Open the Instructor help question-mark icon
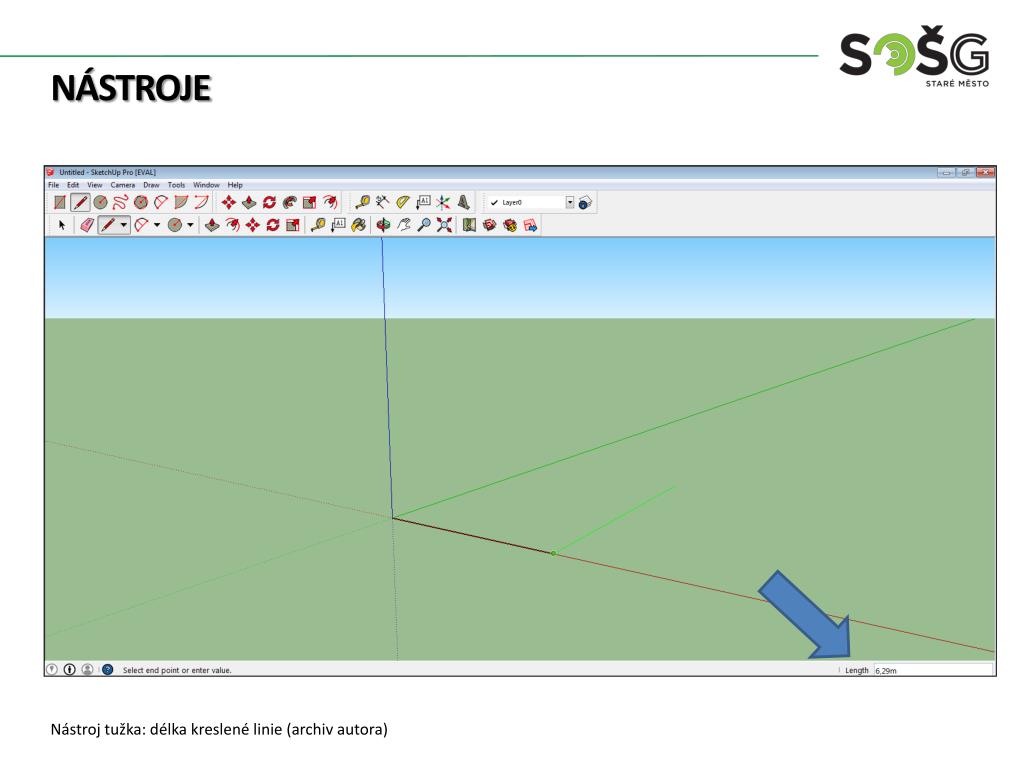This screenshot has height=768, width=1024. (x=108, y=669)
